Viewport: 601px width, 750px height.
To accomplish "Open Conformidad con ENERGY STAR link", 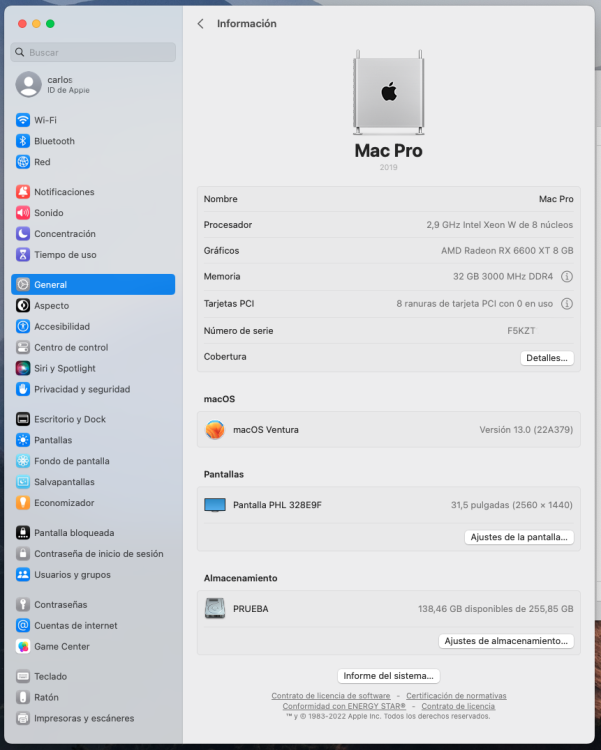I will click(x=344, y=706).
